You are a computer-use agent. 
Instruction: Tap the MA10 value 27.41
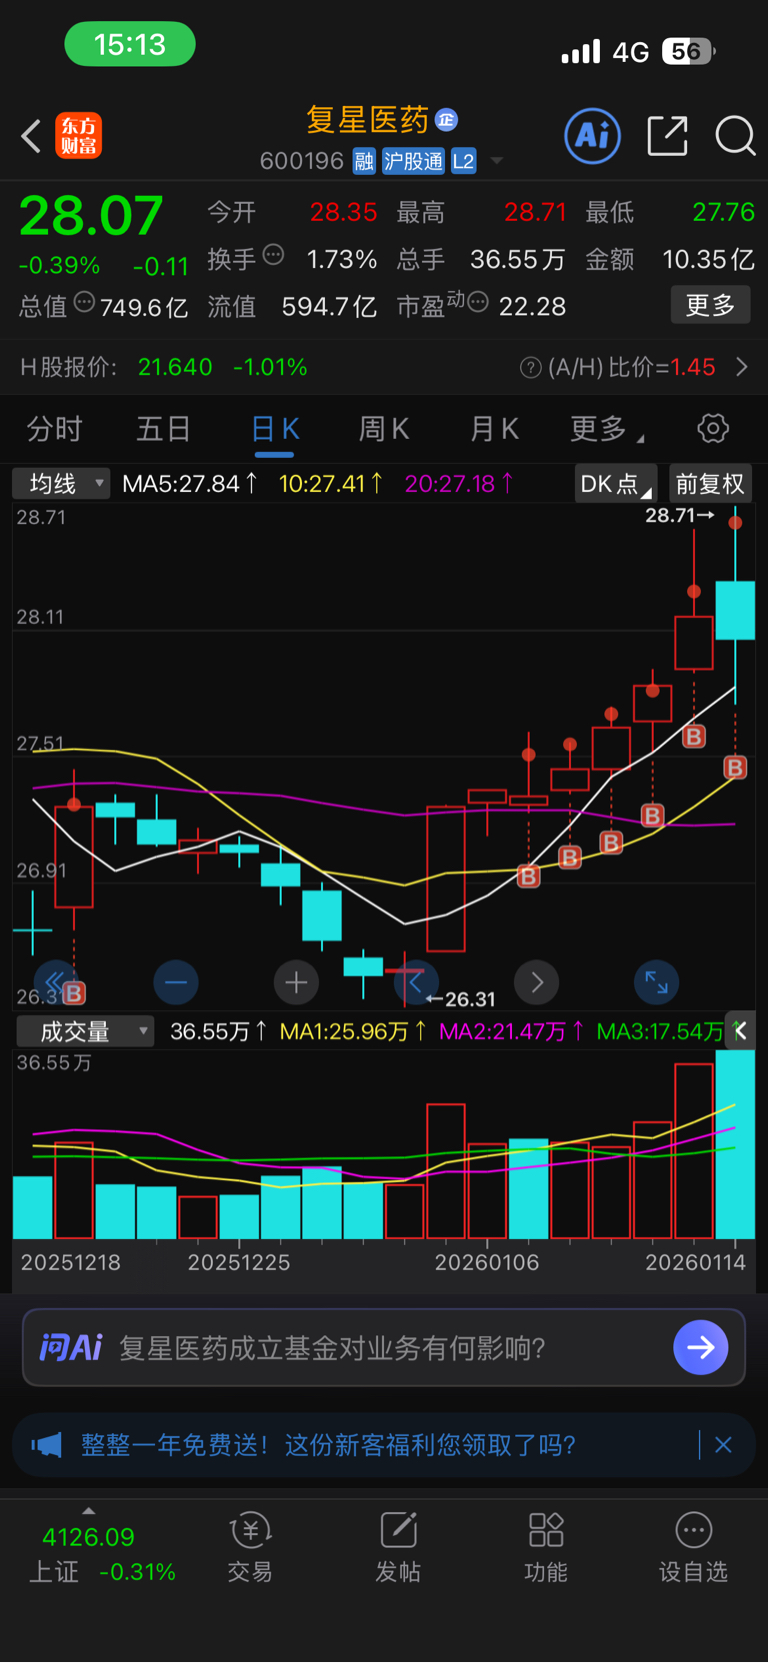pos(331,484)
